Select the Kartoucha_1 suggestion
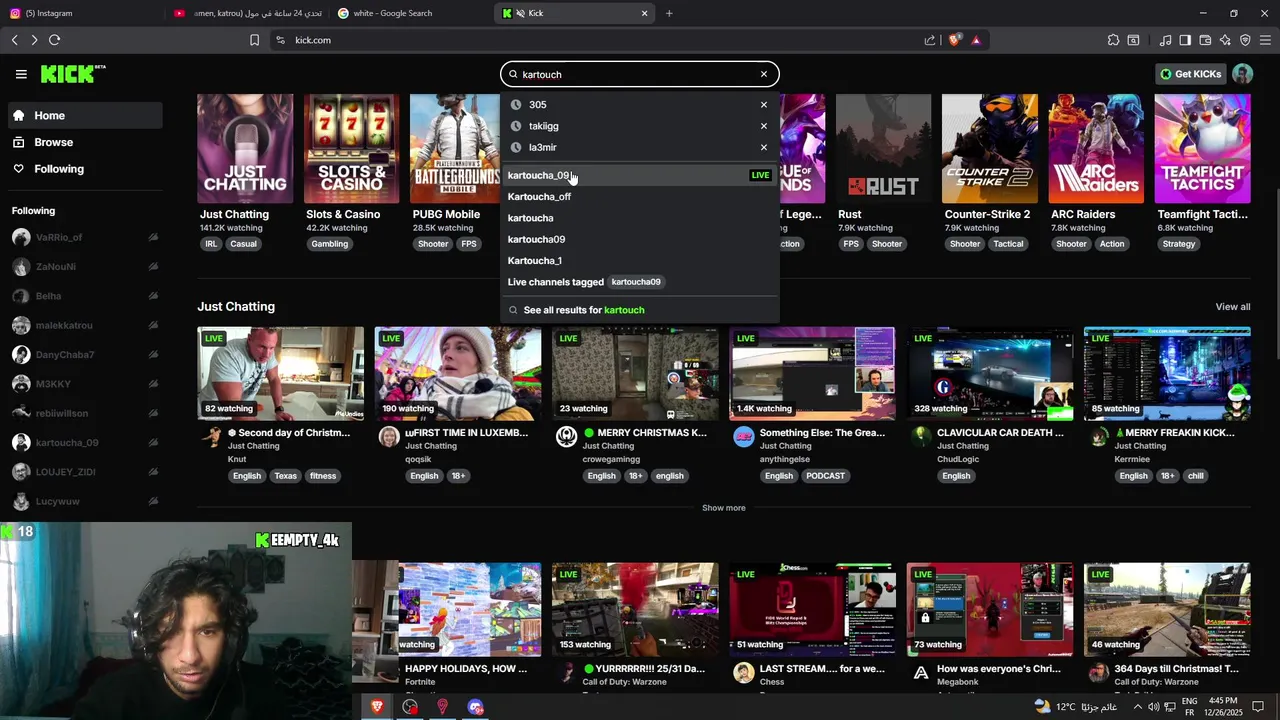 coord(639,261)
